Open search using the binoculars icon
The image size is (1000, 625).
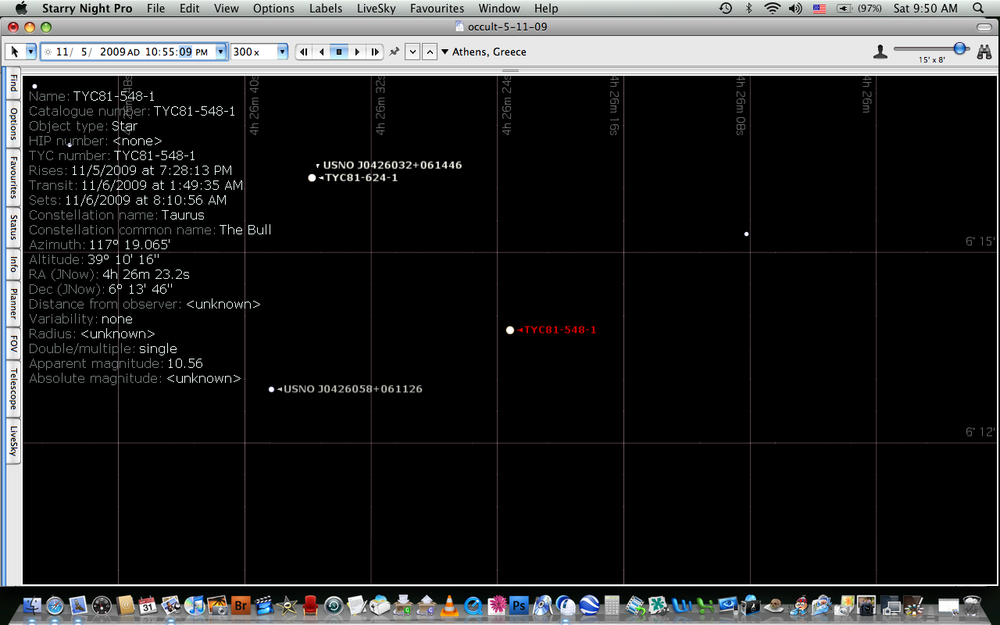pos(987,51)
